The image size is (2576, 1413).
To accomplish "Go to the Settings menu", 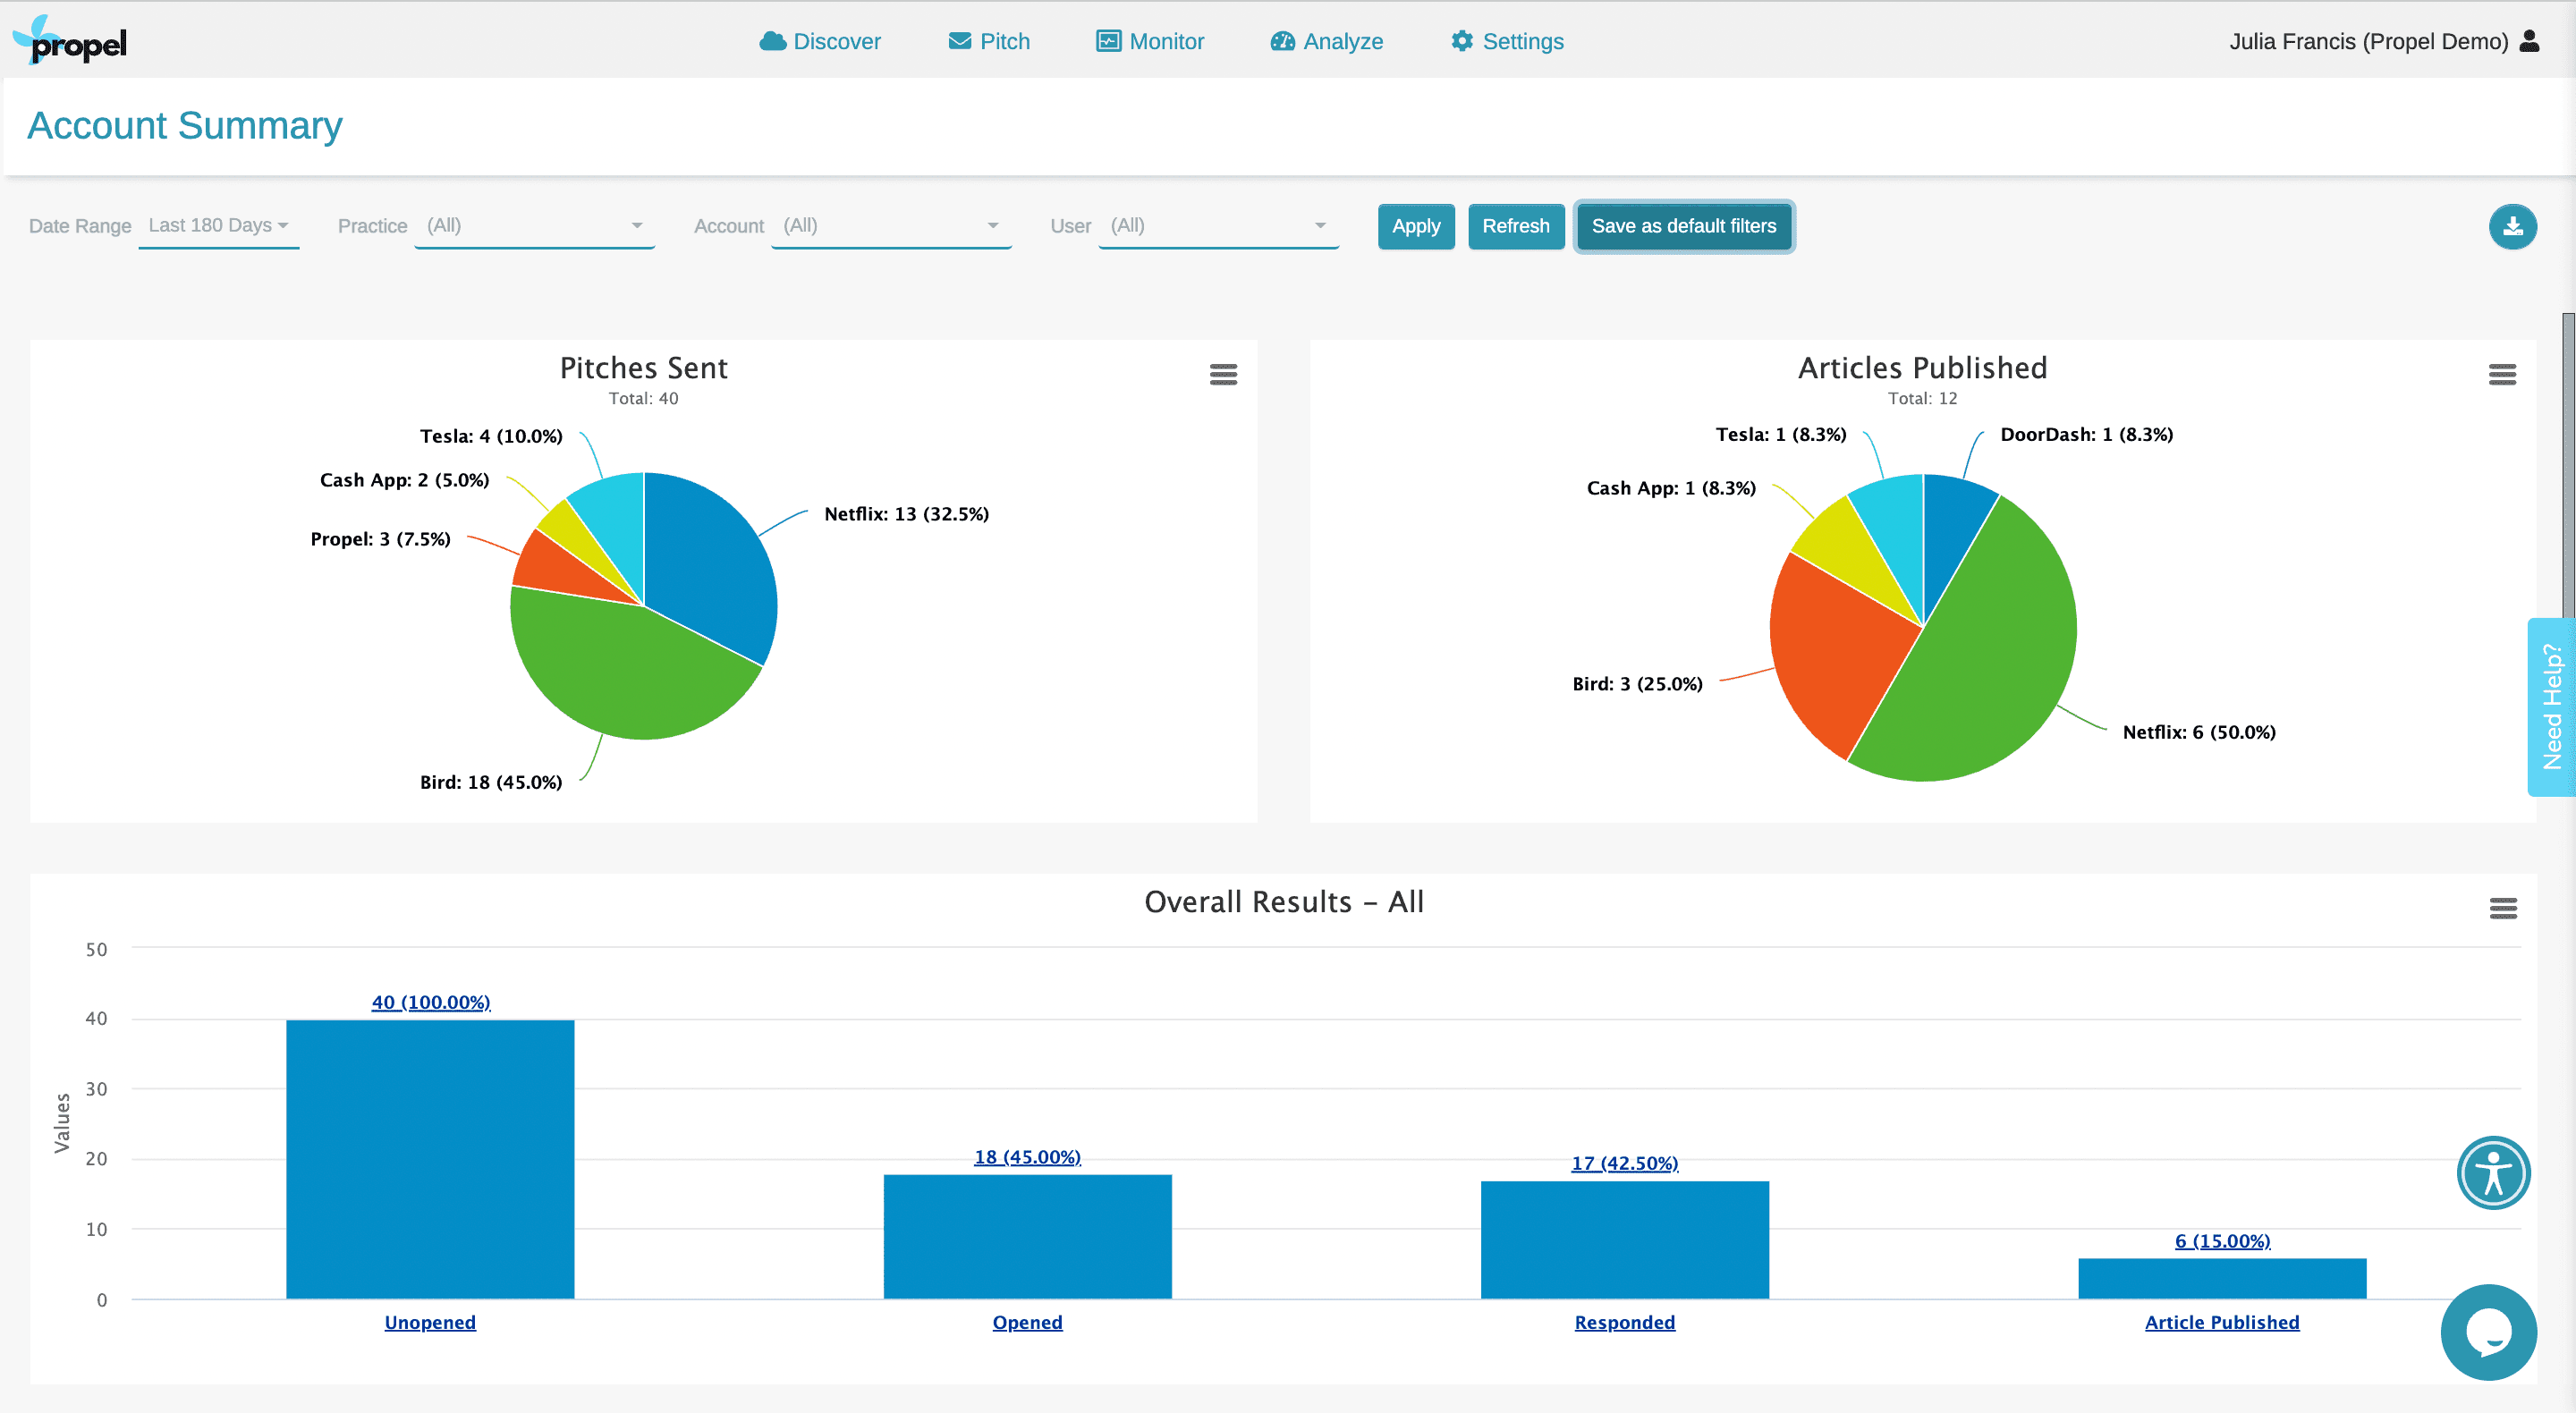I will 1506,42.
